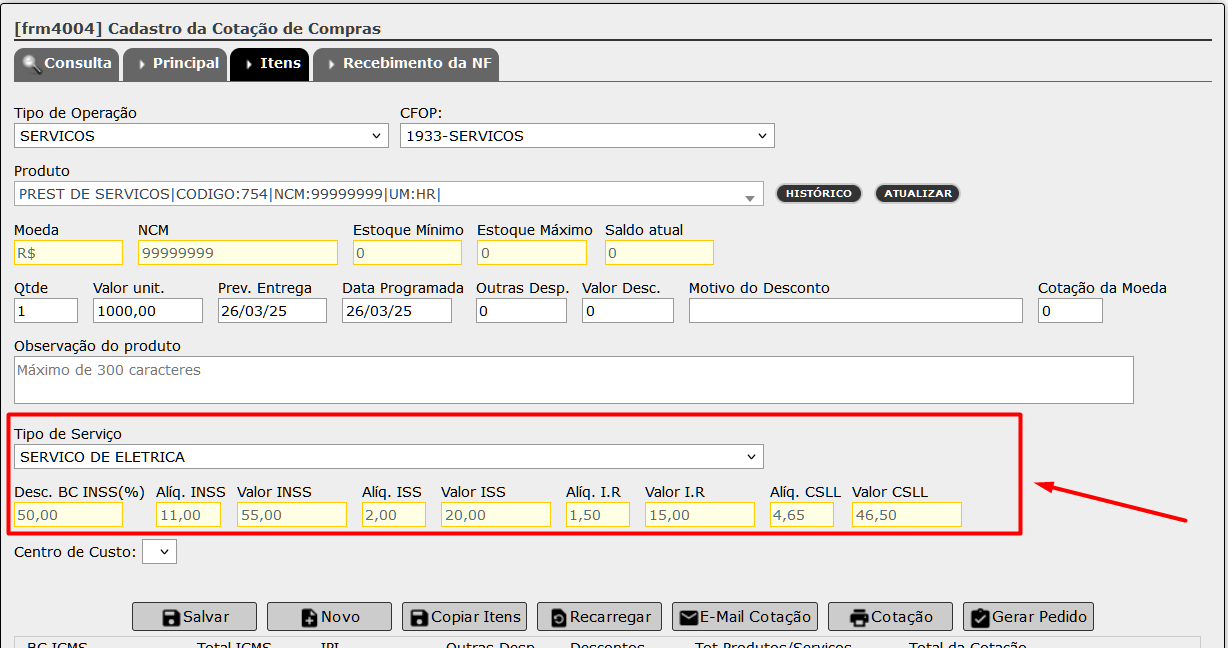This screenshot has width=1228, height=648.
Task: Open the Produto selection arrow
Action: pyautogui.click(x=749, y=196)
